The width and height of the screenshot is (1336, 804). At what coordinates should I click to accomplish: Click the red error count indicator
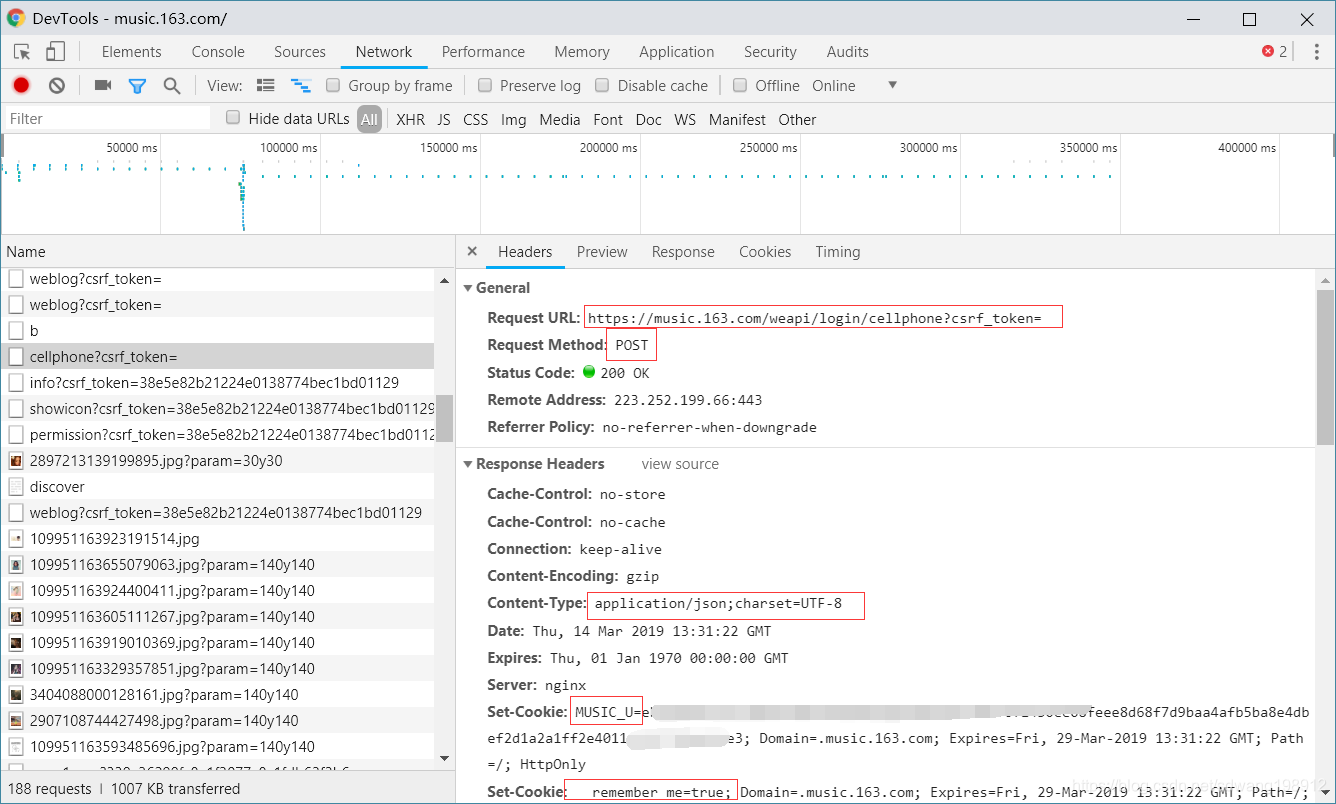pyautogui.click(x=1275, y=52)
